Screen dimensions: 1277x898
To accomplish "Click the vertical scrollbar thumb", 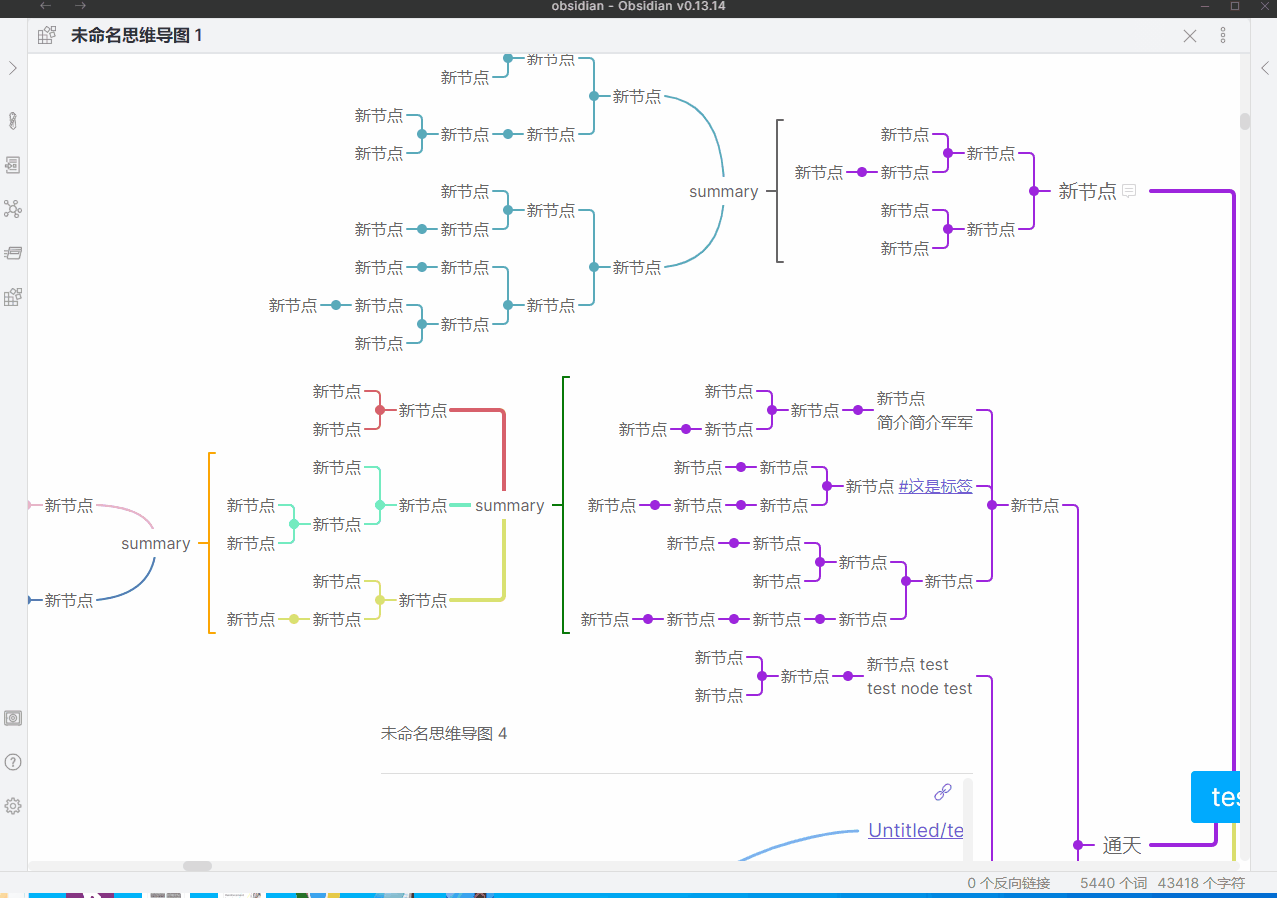I will (1245, 122).
